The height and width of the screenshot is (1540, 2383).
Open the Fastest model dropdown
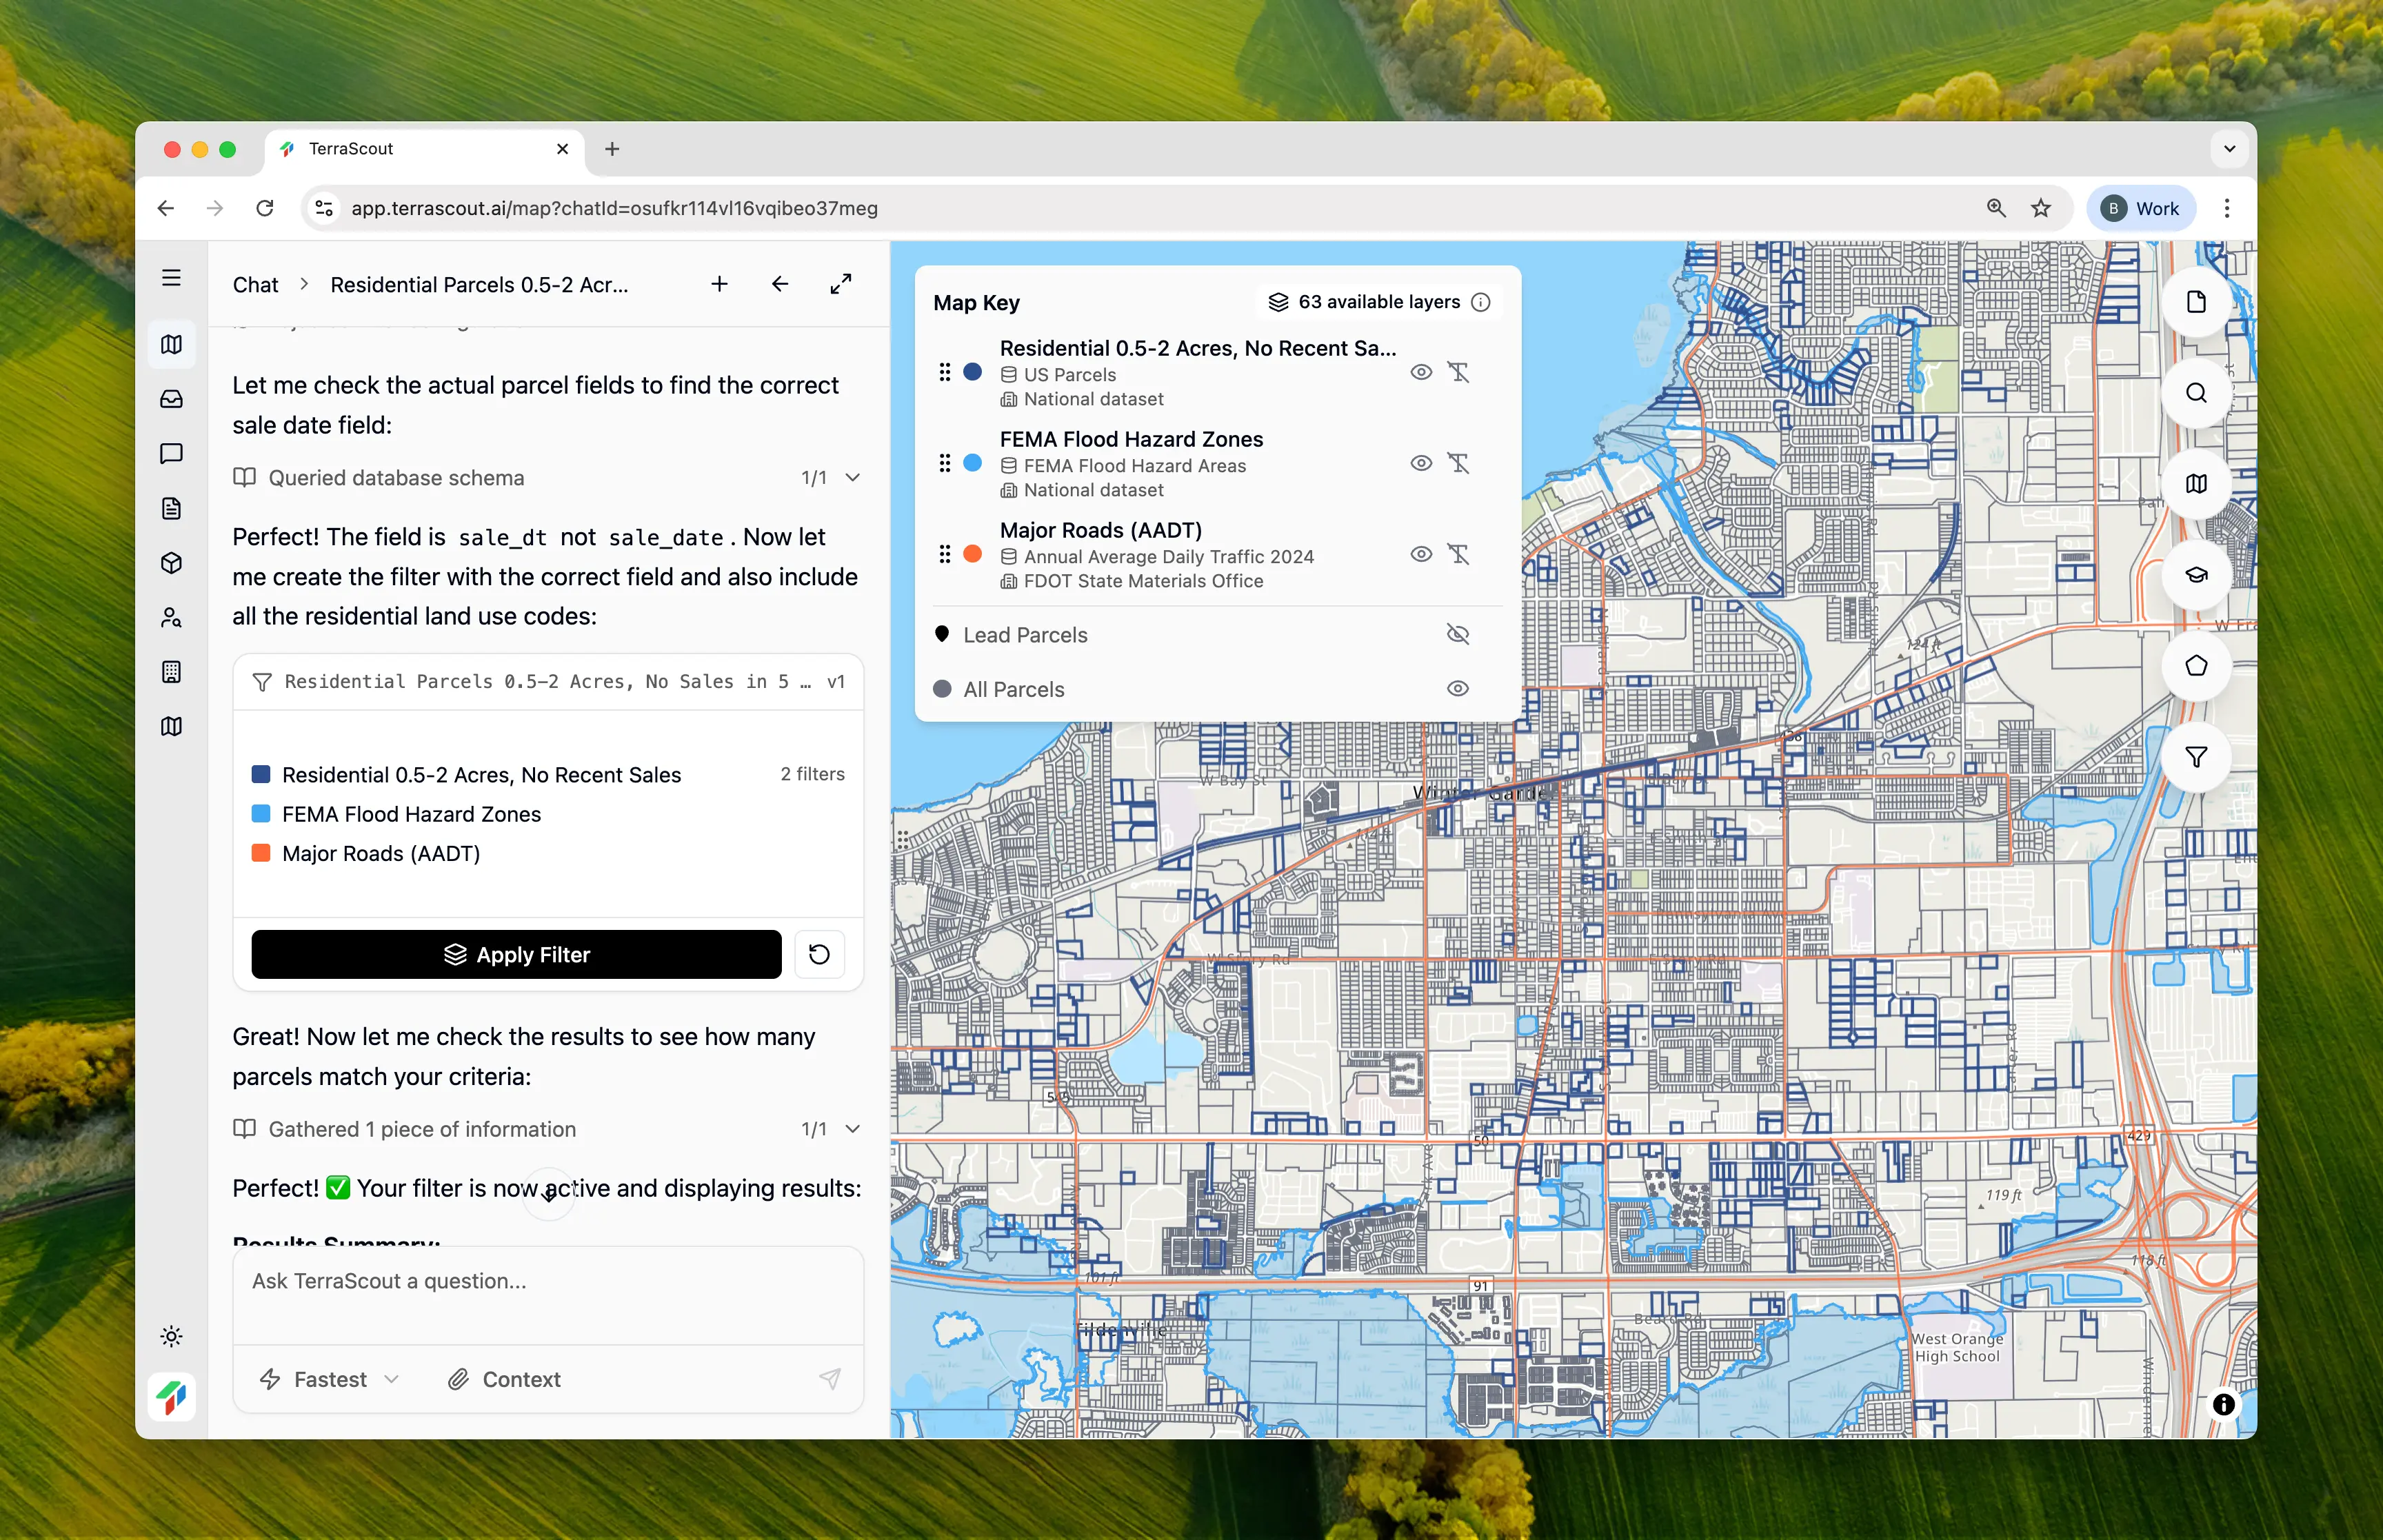pyautogui.click(x=329, y=1379)
